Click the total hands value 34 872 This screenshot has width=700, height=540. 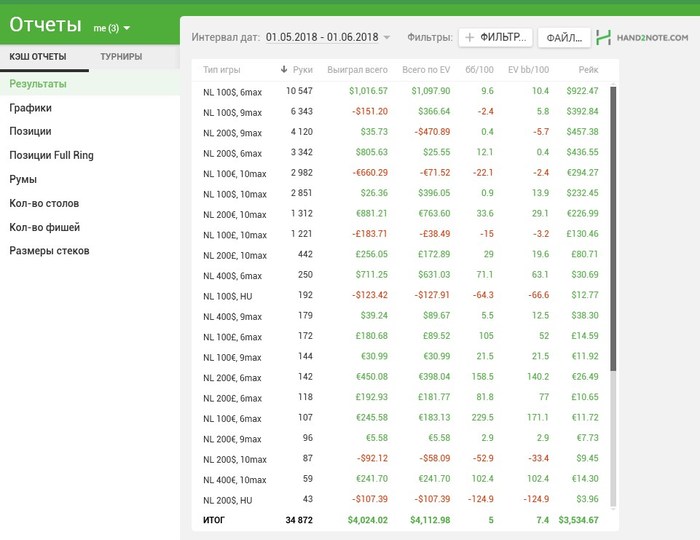tap(299, 520)
